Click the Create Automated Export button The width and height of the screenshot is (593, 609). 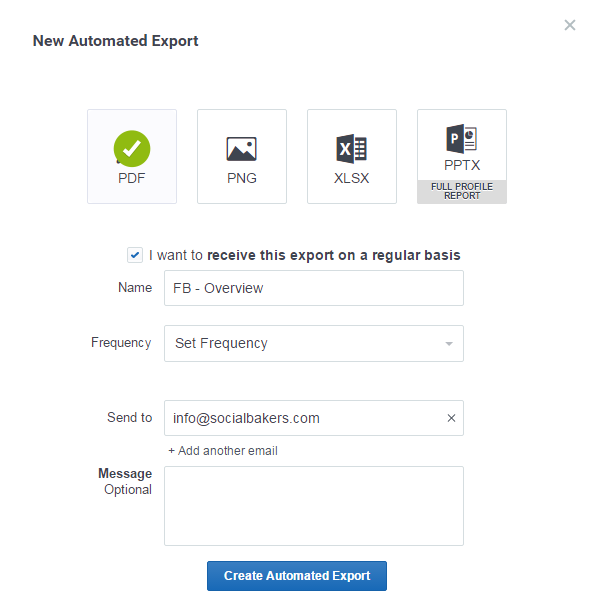[x=297, y=576]
